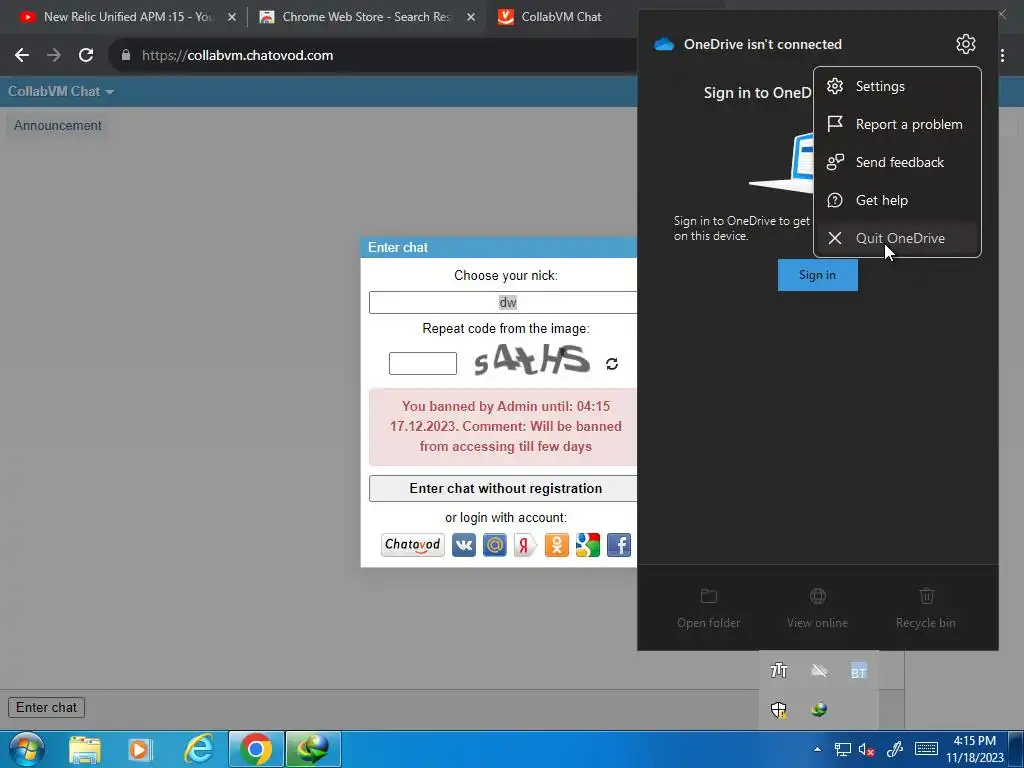
Task: Open Internet Explorer from taskbar
Action: pos(199,749)
